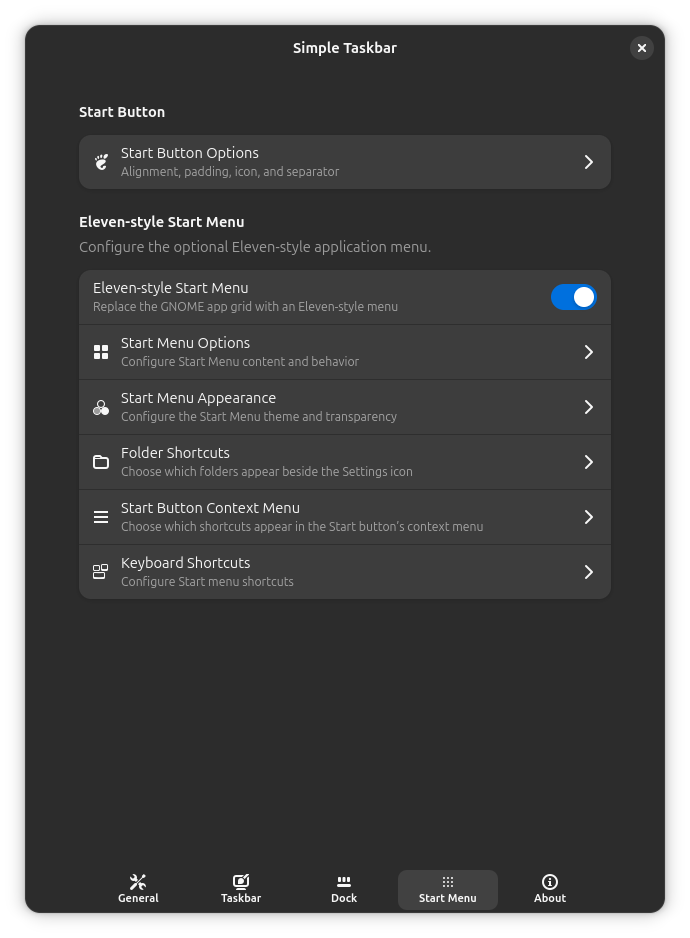Click the About tab's info circle icon
Image resolution: width=690 pixels, height=938 pixels.
coord(550,882)
